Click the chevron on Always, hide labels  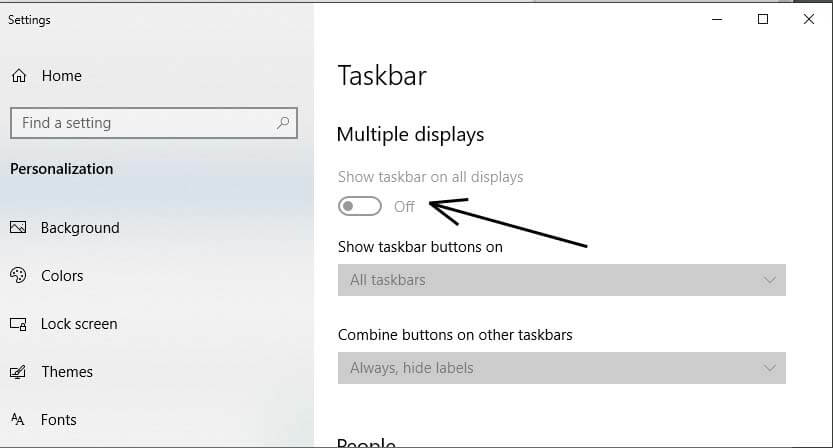coord(769,368)
